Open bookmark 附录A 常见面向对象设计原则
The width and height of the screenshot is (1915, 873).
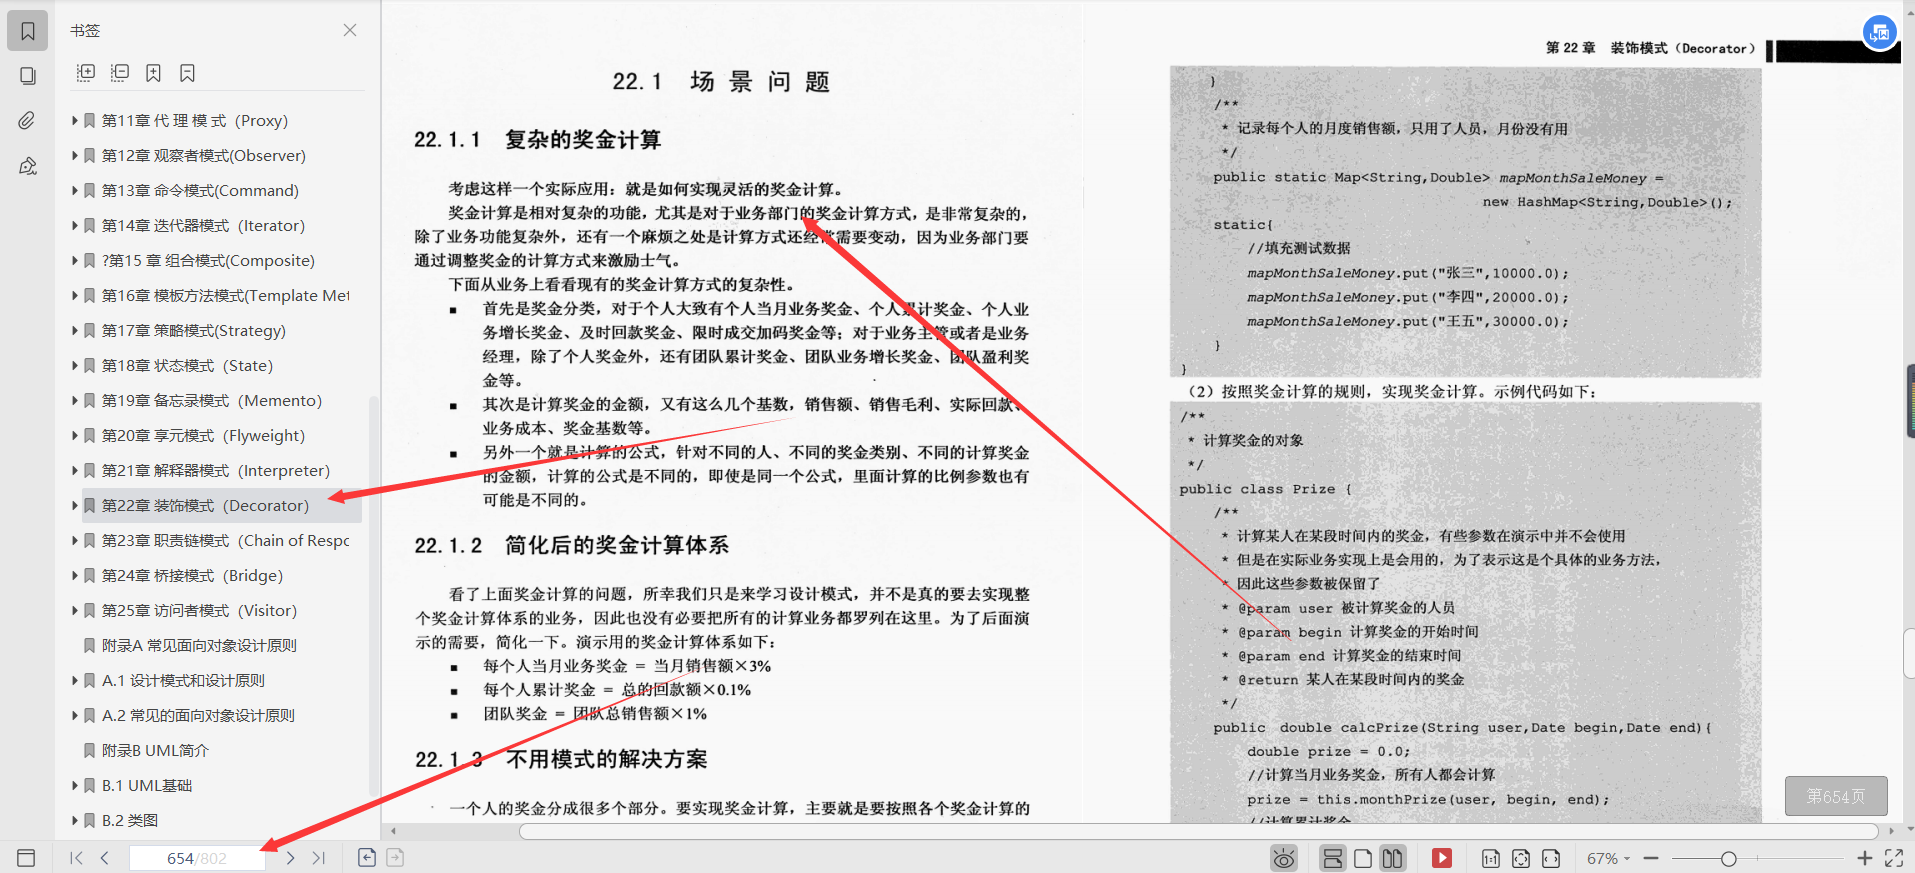[x=199, y=645]
